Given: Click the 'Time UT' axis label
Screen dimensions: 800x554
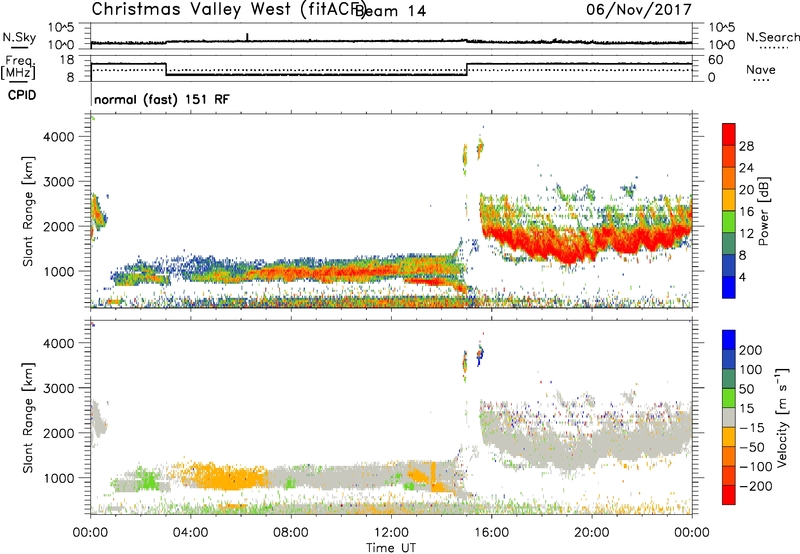Looking at the screenshot, I should (391, 547).
